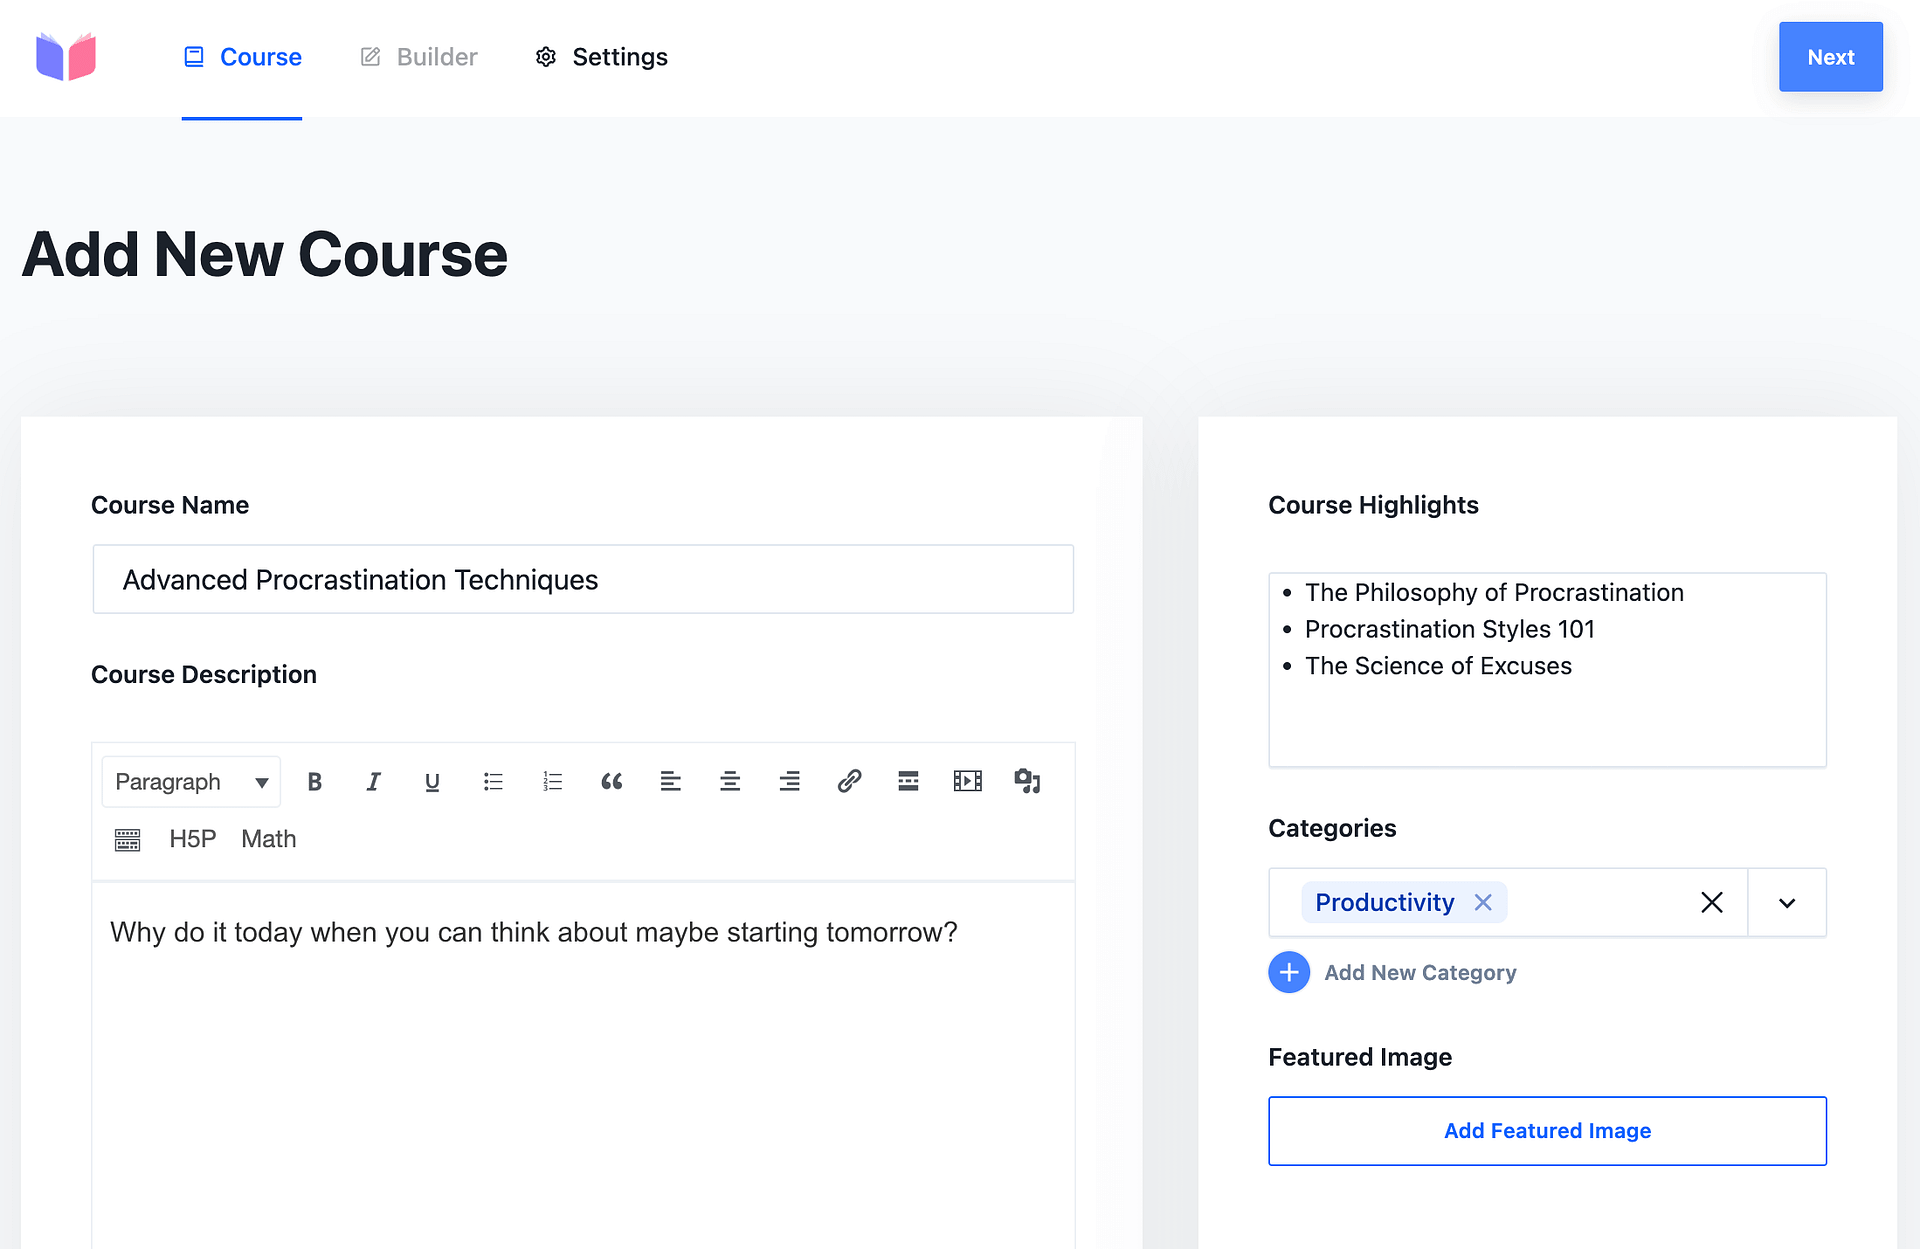Embed a video in the course description
The image size is (1920, 1249).
point(968,781)
